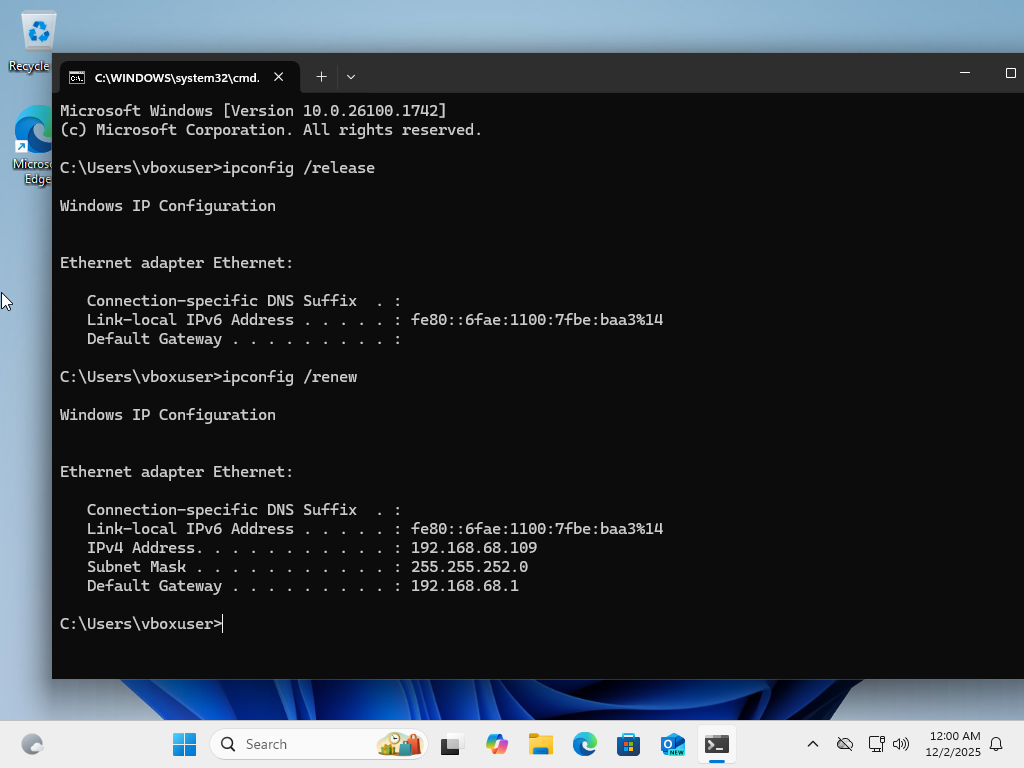
Task: Open a new Terminal tab with plus button
Action: pos(321,77)
